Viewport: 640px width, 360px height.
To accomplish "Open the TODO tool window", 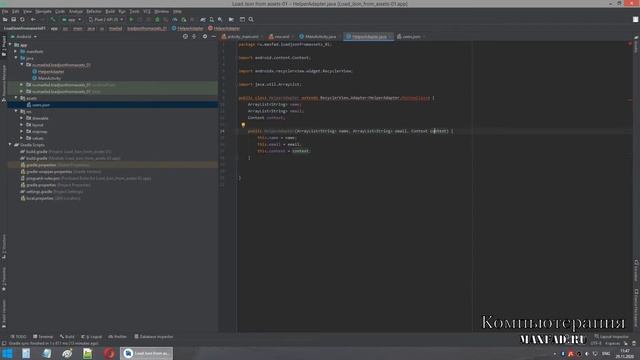I will pos(18,337).
